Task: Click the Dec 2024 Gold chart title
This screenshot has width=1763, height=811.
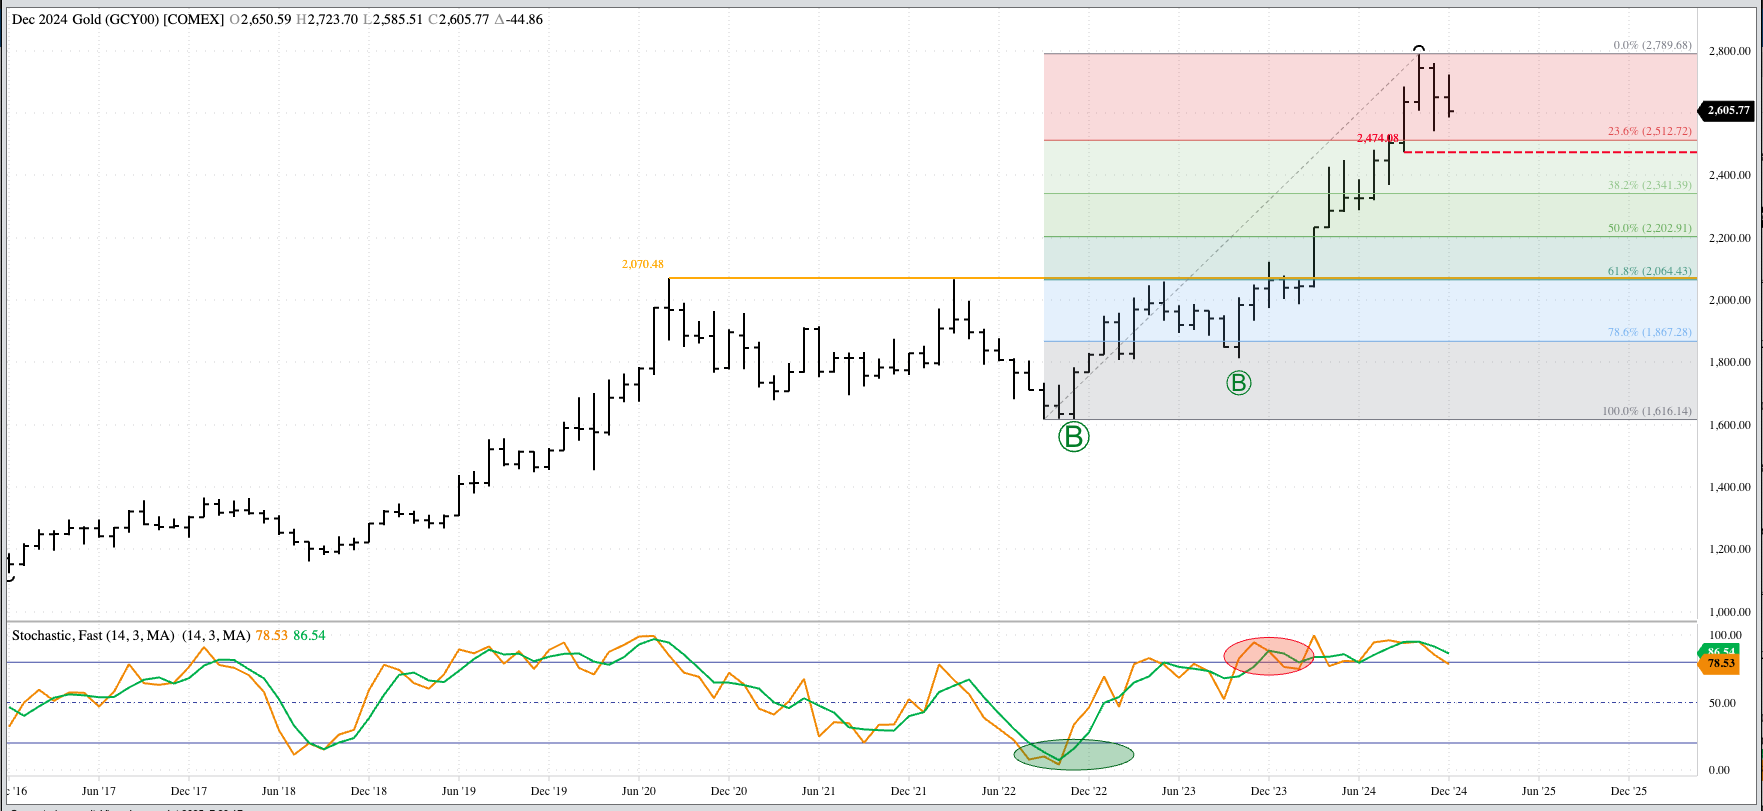Action: pos(118,19)
